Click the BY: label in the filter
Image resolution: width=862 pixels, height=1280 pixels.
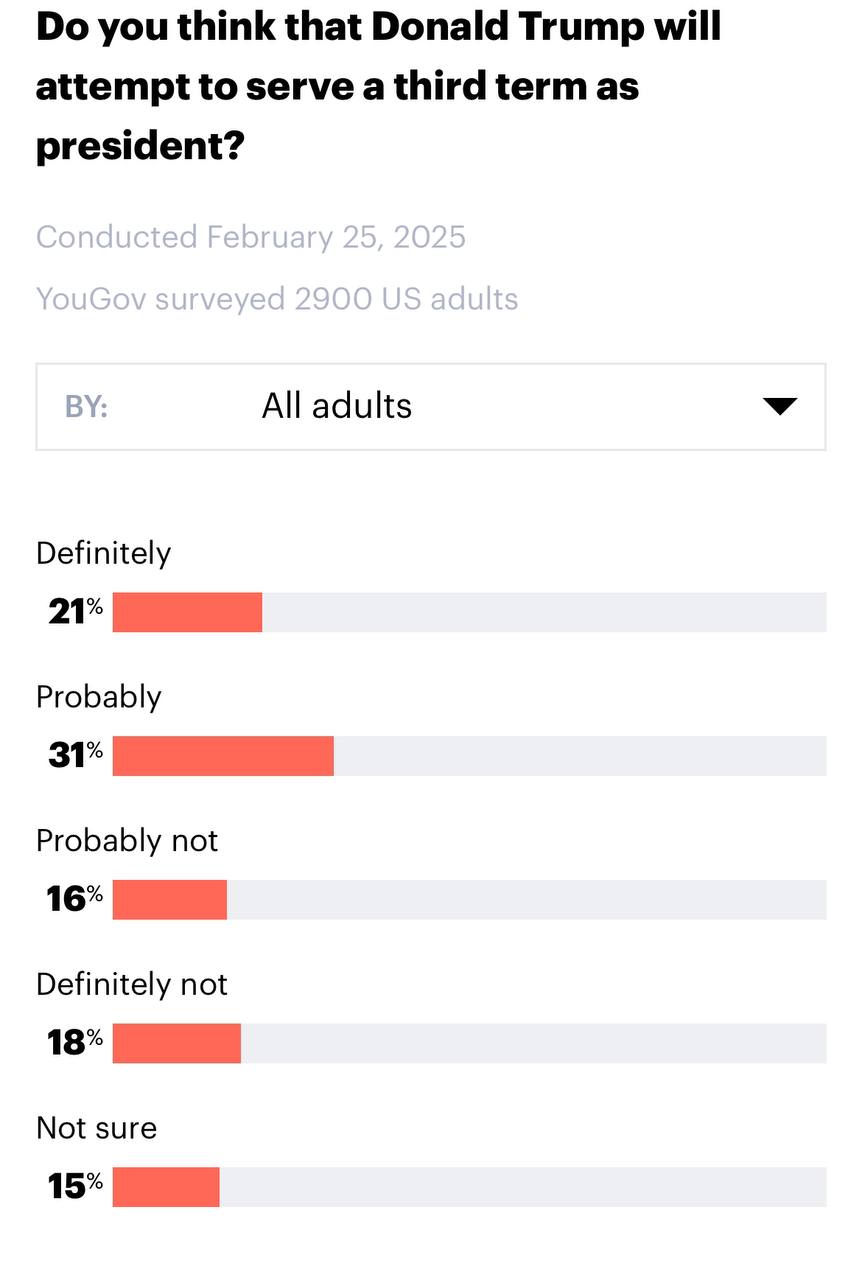pyautogui.click(x=87, y=407)
